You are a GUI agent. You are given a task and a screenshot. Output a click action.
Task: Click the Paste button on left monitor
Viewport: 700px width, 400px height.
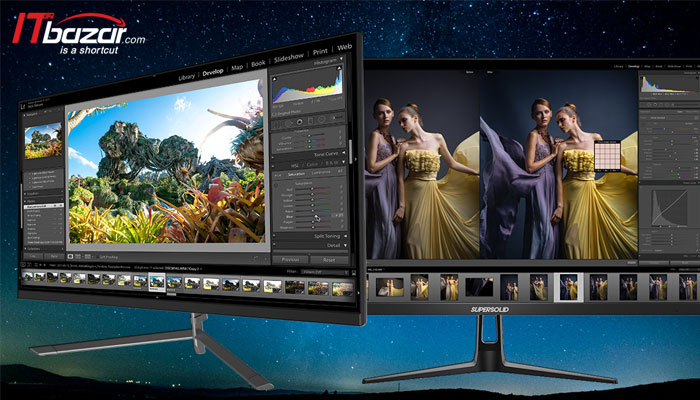click(54, 256)
